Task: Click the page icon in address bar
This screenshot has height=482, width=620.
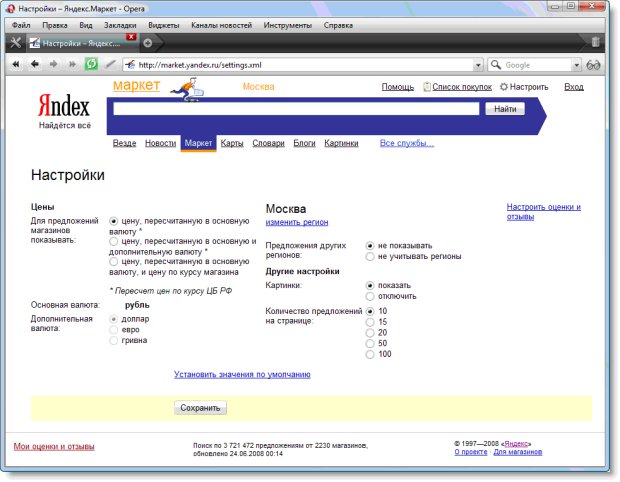Action: (x=130, y=64)
